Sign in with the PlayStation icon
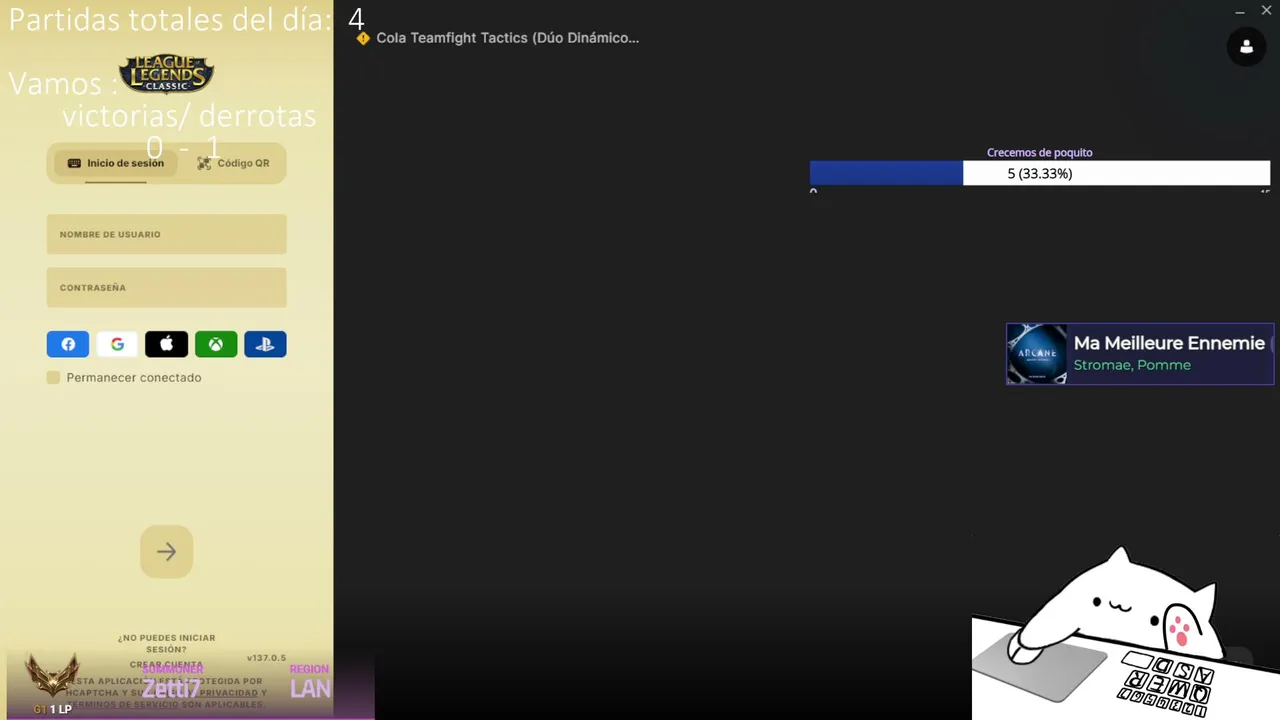The width and height of the screenshot is (1280, 720). (265, 344)
